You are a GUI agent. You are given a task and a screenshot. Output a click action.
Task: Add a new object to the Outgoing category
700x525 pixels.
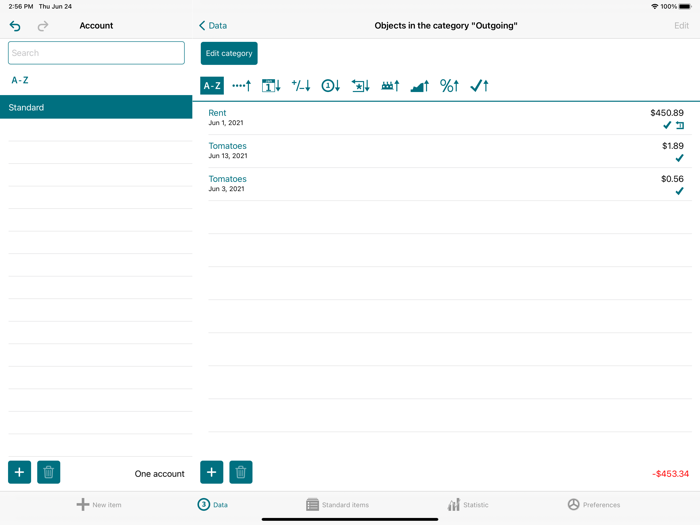click(x=212, y=472)
